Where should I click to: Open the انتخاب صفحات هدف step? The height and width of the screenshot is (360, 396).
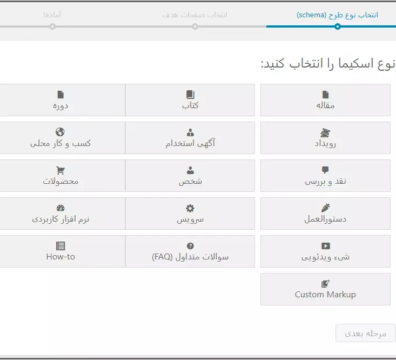click(195, 15)
